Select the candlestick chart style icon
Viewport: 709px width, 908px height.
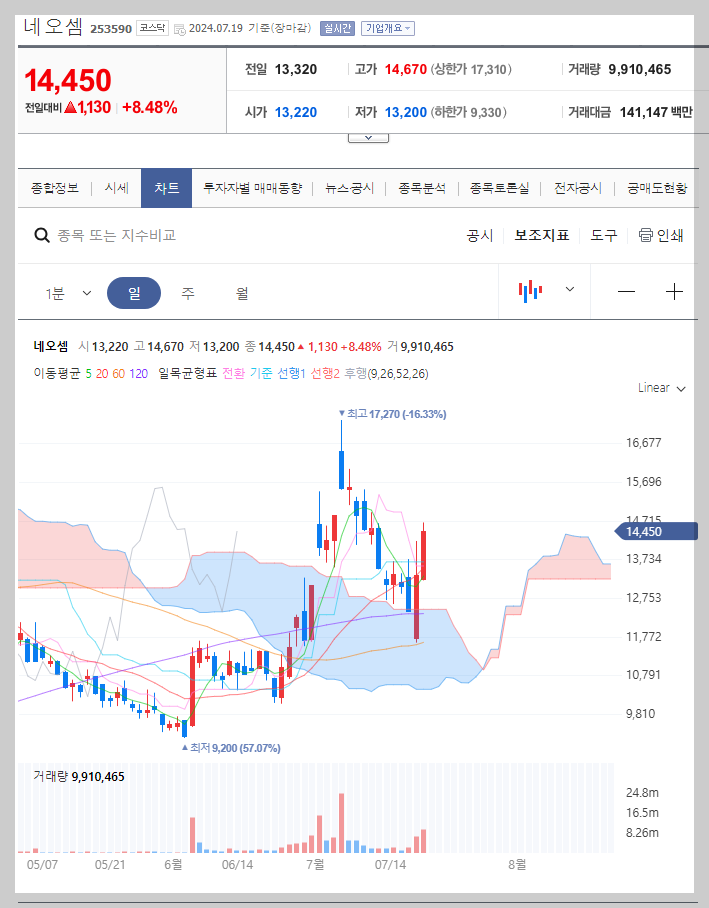(531, 291)
